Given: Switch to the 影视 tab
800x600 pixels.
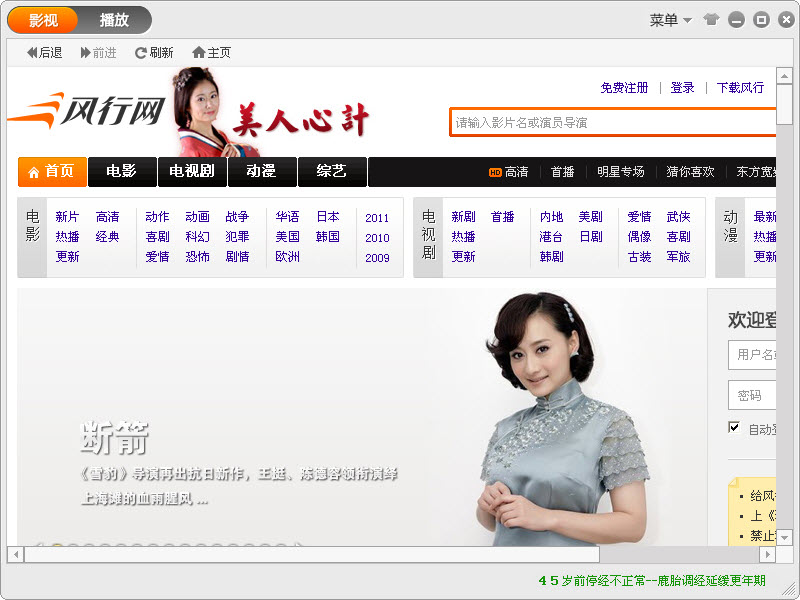Looking at the screenshot, I should coord(43,20).
